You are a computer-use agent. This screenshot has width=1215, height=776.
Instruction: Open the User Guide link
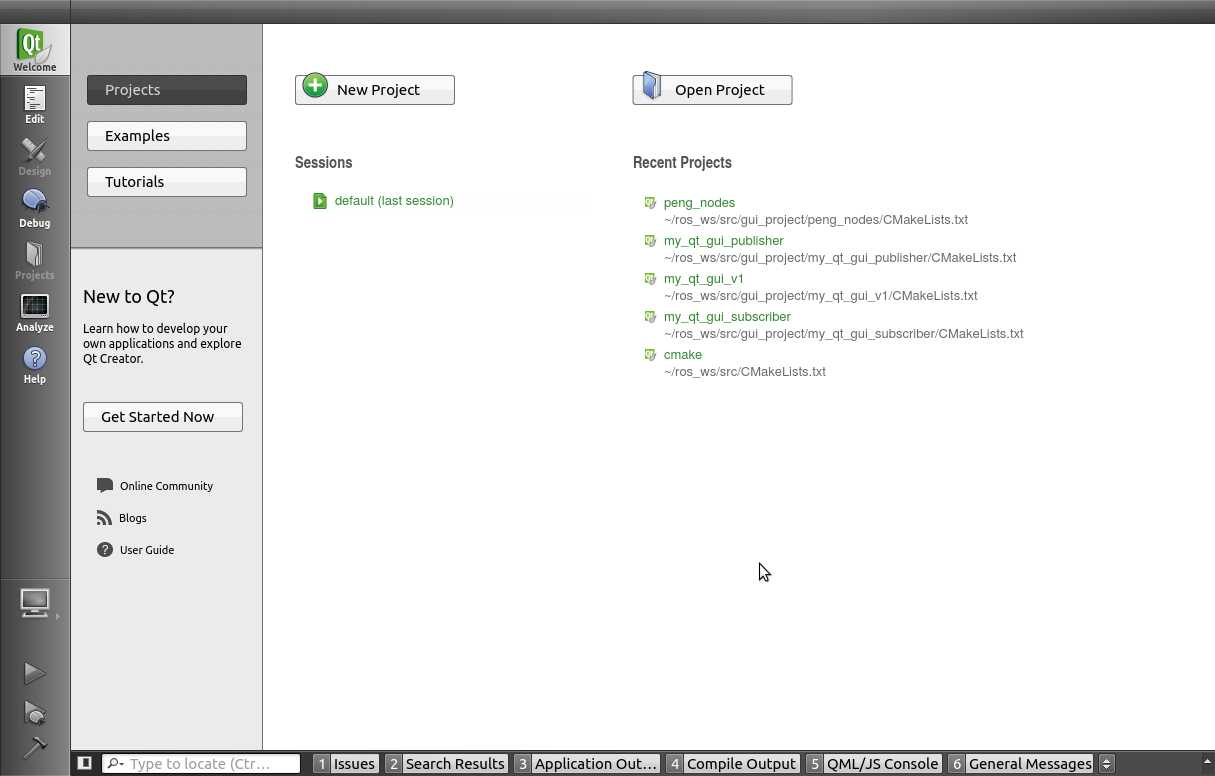pyautogui.click(x=147, y=550)
